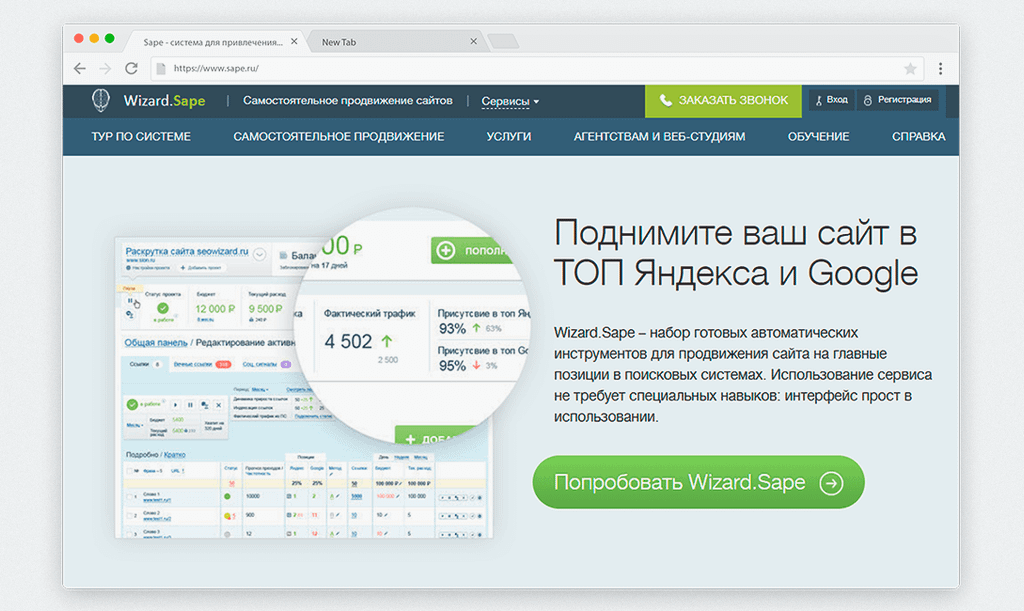Open project dropdown next to seowizard.ru title
The image size is (1024, 611).
[x=259, y=253]
